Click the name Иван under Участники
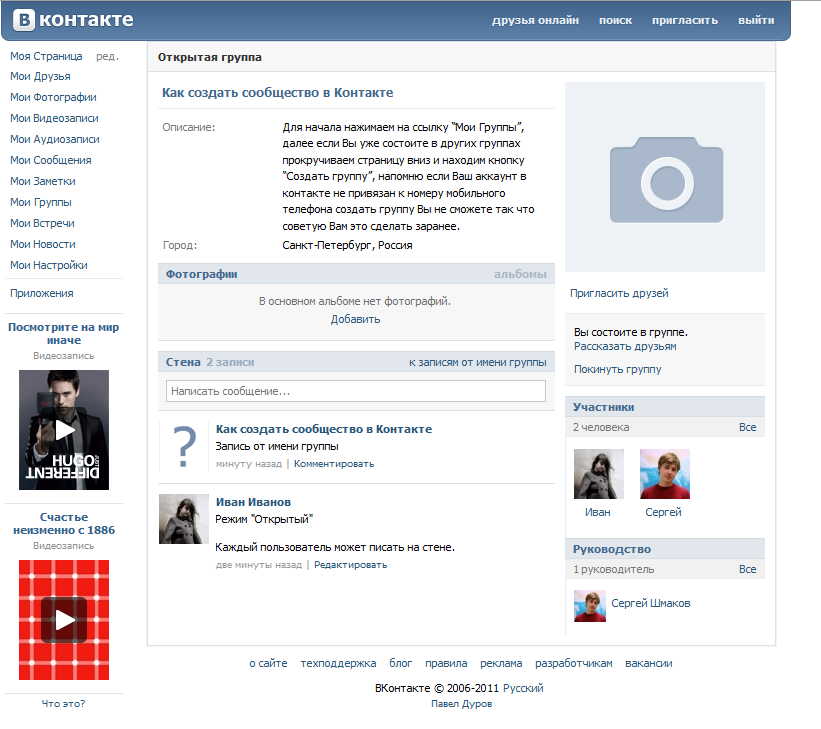Image resolution: width=821 pixels, height=729 pixels. (x=597, y=512)
